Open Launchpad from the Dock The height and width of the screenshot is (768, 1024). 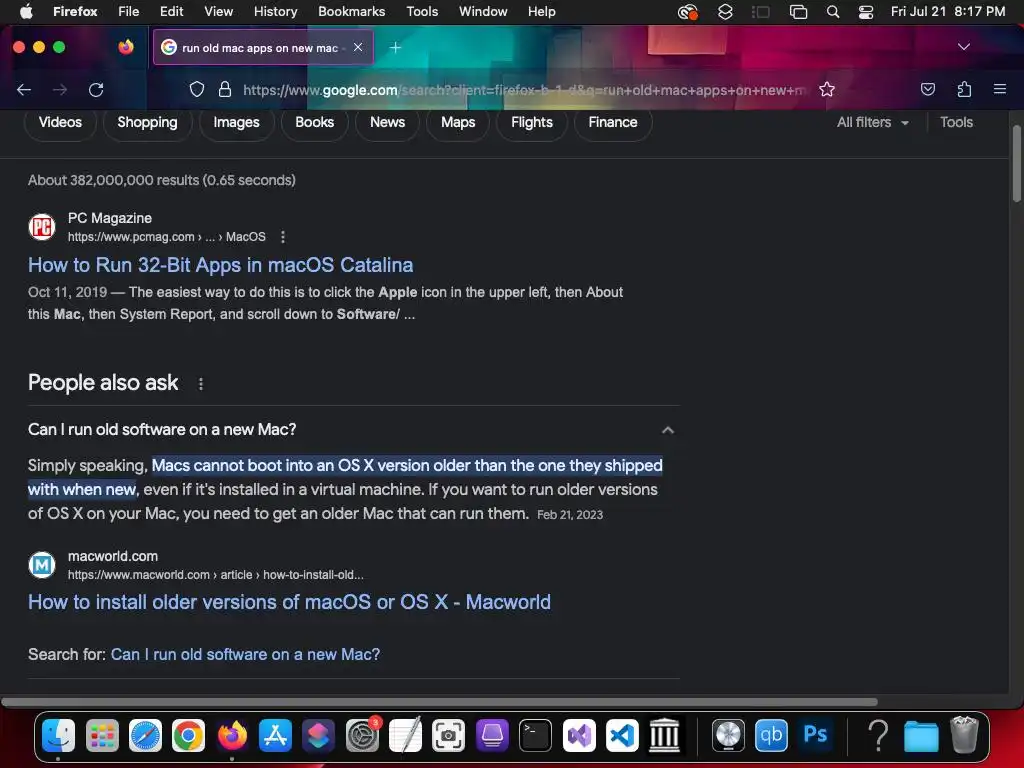click(102, 735)
